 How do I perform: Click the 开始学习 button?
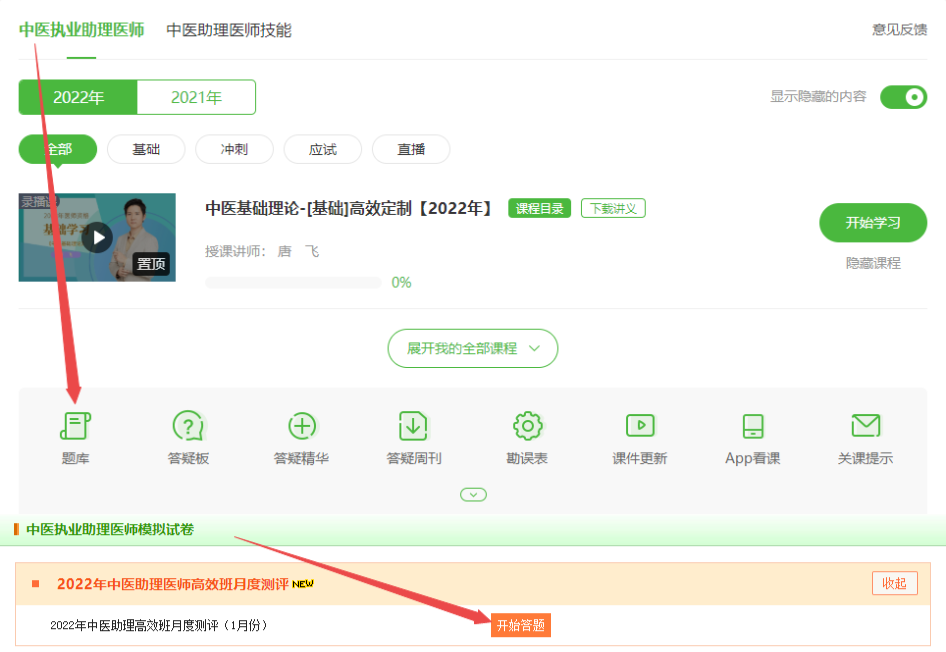click(x=872, y=222)
